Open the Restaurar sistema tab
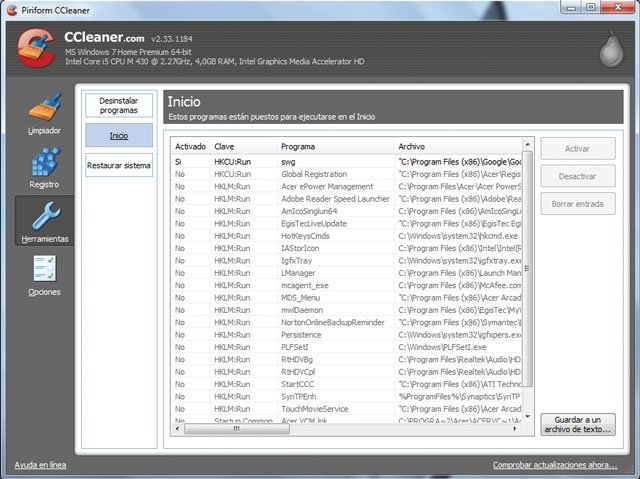The width and height of the screenshot is (640, 479). (119, 165)
